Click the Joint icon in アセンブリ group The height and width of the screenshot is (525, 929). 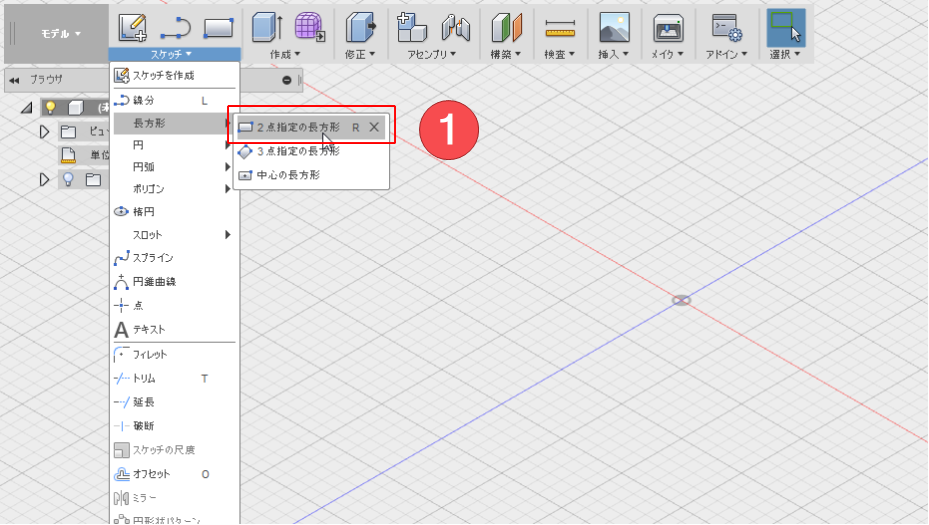(456, 27)
